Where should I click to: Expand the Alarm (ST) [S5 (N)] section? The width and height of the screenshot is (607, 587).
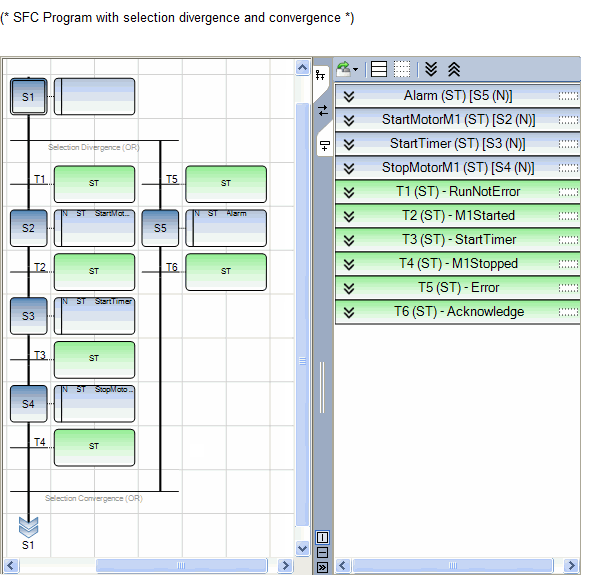(x=349, y=96)
